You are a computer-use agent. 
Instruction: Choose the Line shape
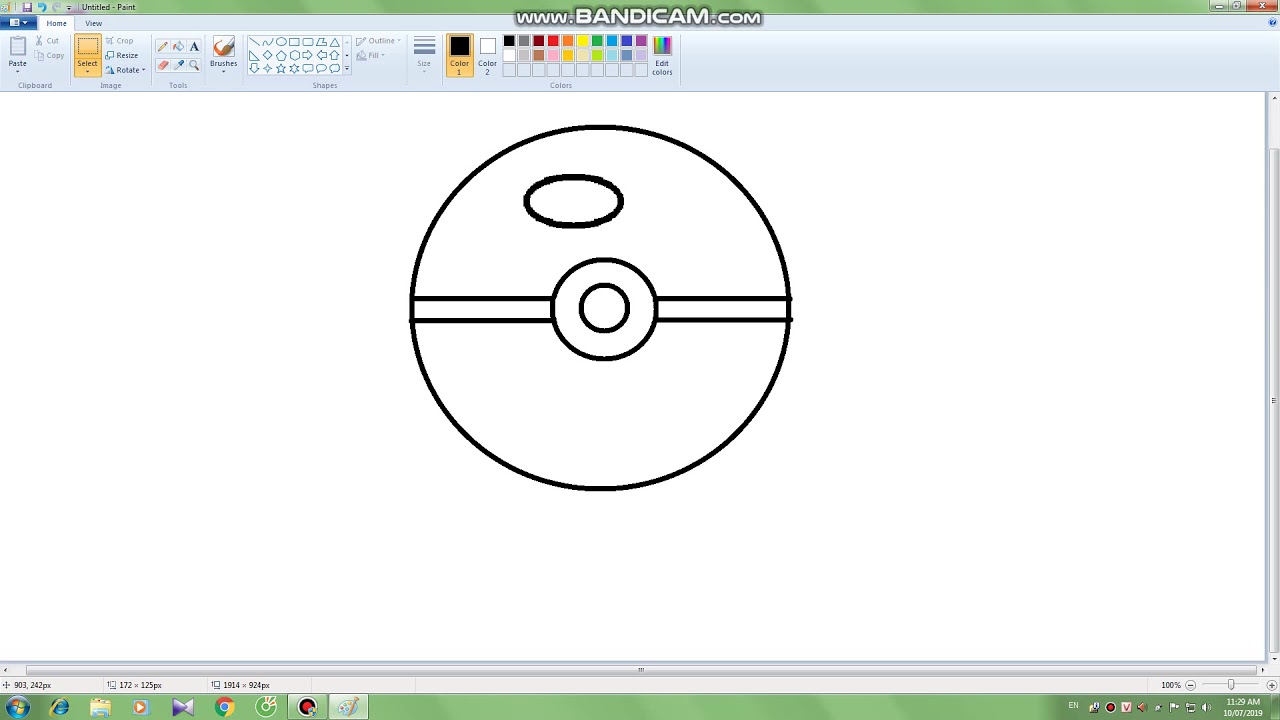pos(254,42)
